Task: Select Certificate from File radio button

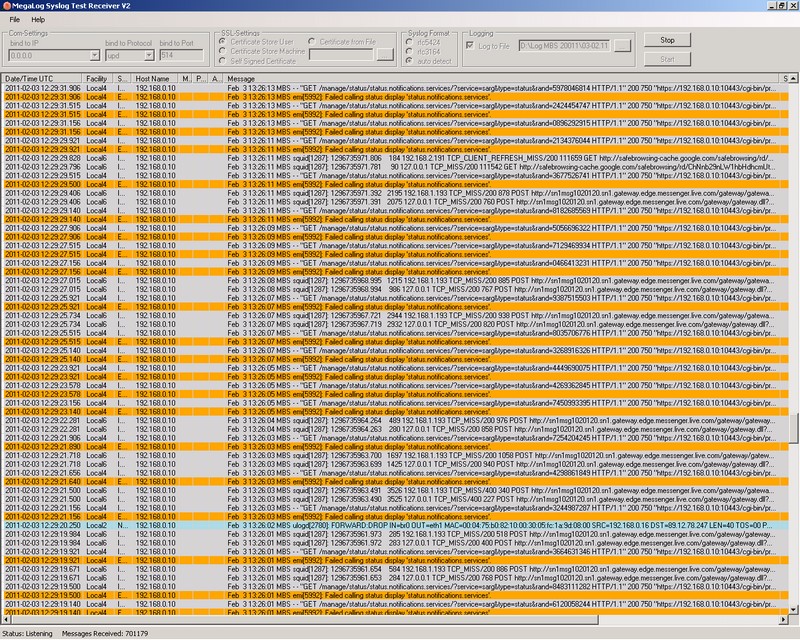Action: [x=312, y=41]
